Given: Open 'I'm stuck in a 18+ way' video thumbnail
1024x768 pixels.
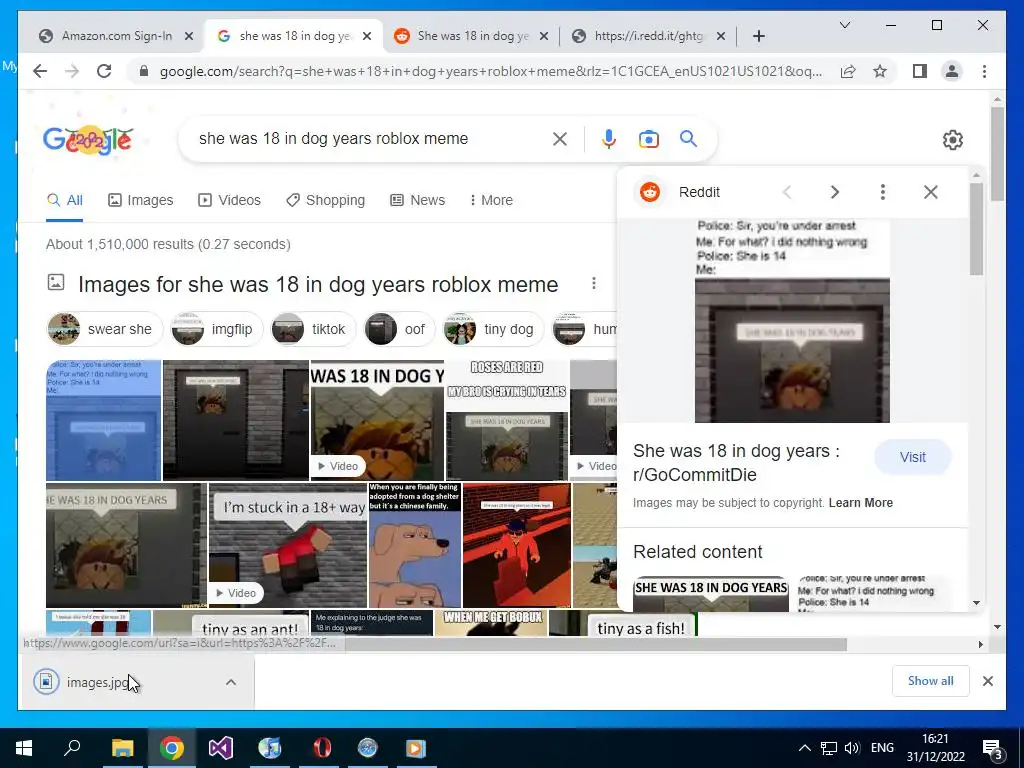Looking at the screenshot, I should pyautogui.click(x=288, y=545).
